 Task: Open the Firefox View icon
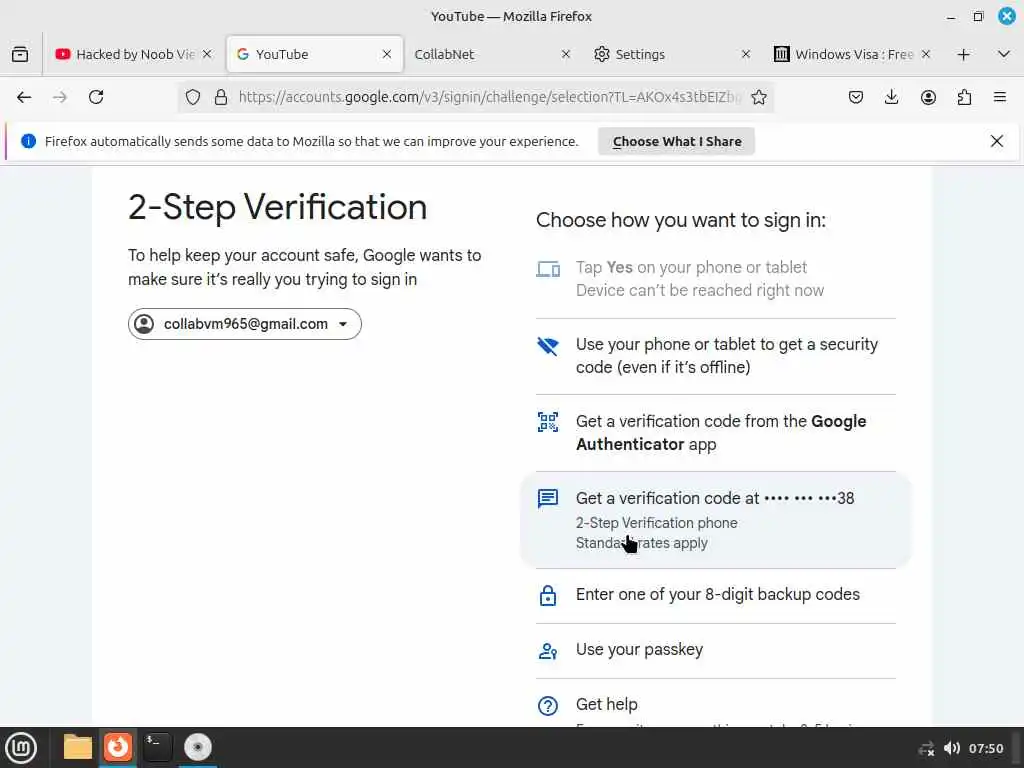pos(20,54)
